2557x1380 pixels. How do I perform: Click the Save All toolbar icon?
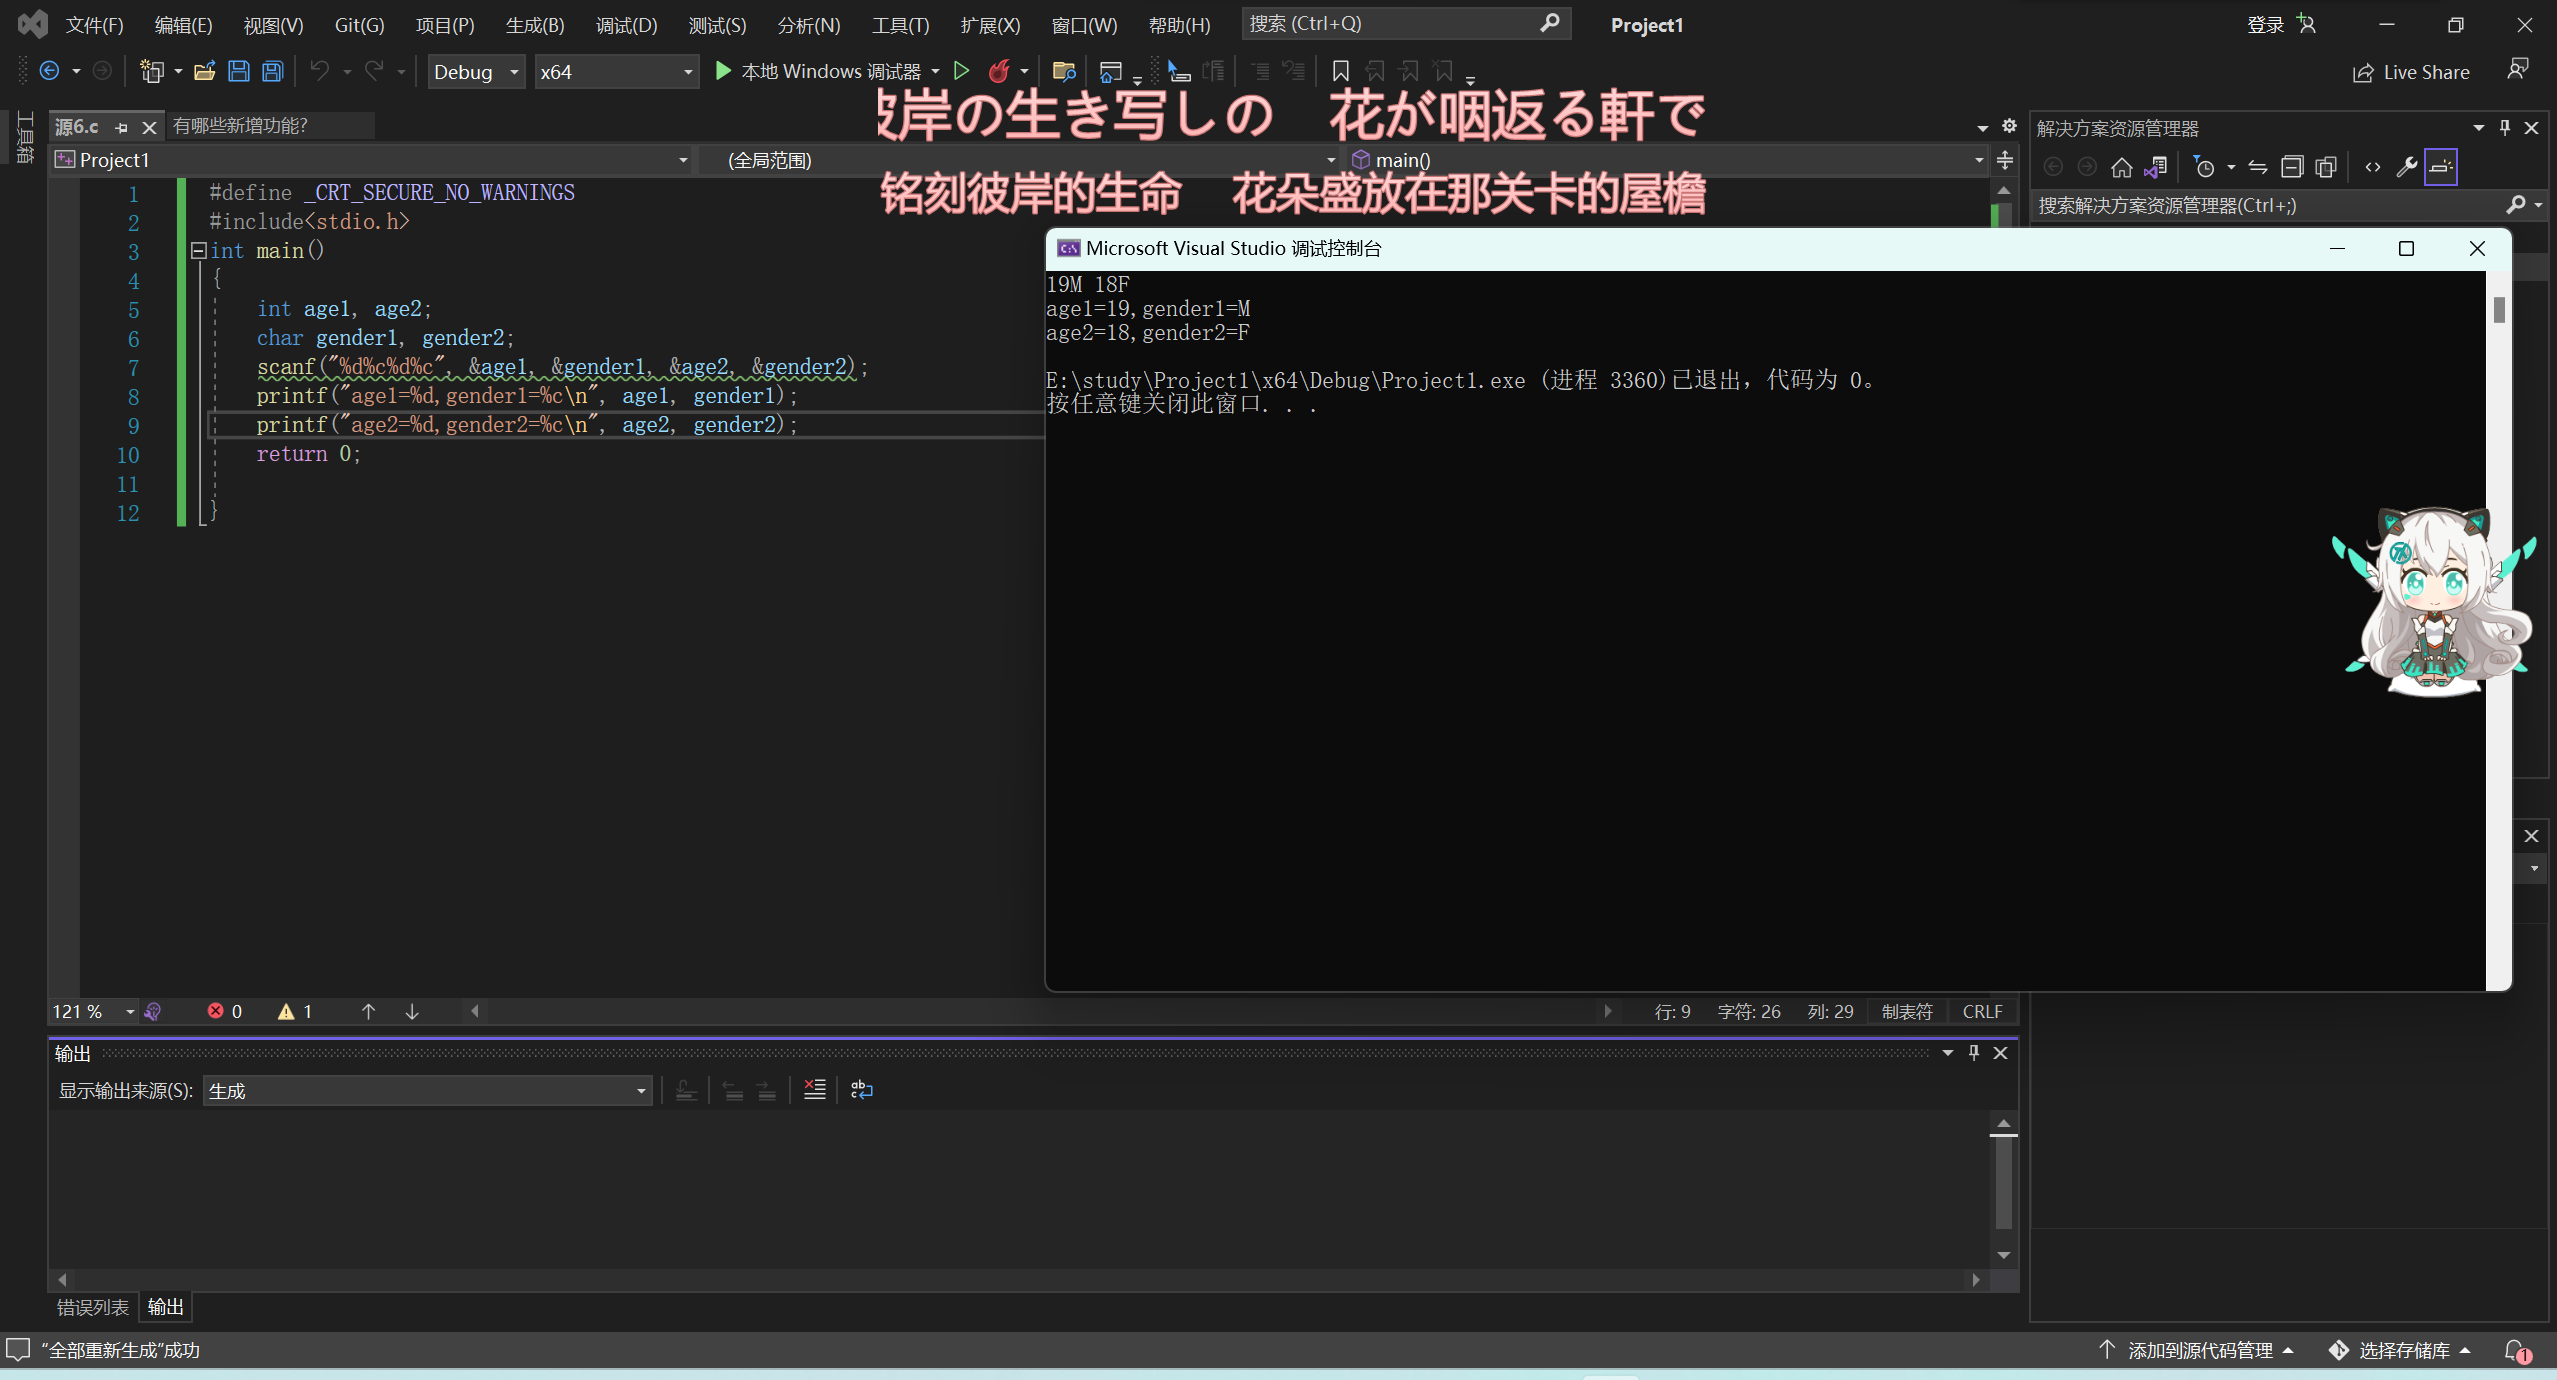click(272, 71)
